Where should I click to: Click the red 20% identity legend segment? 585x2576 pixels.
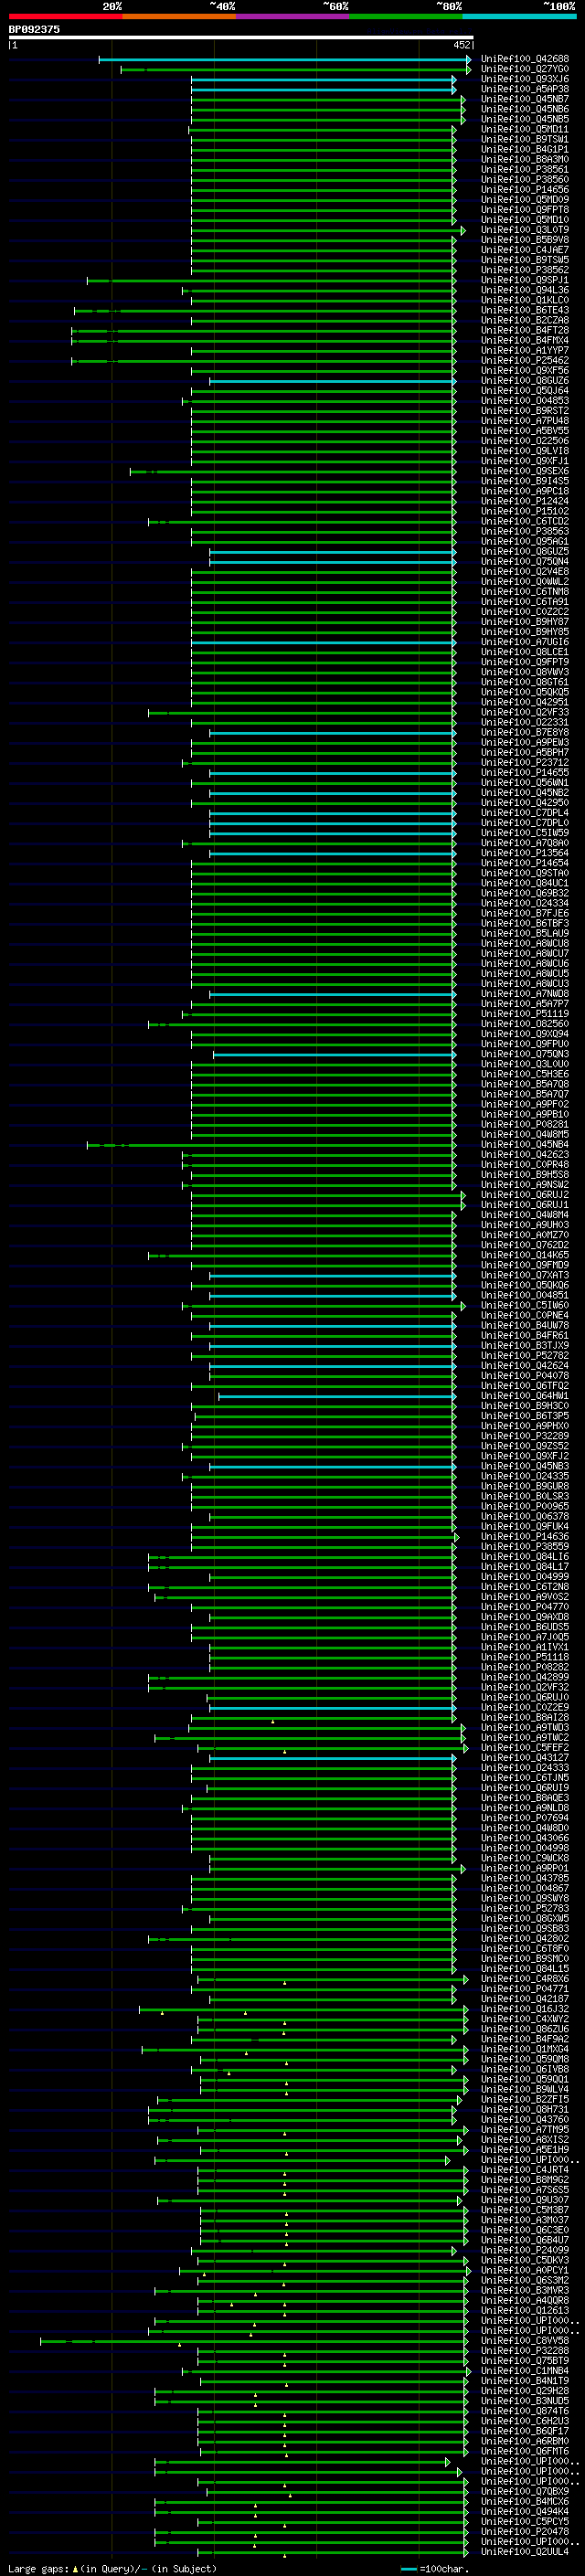pos(65,16)
